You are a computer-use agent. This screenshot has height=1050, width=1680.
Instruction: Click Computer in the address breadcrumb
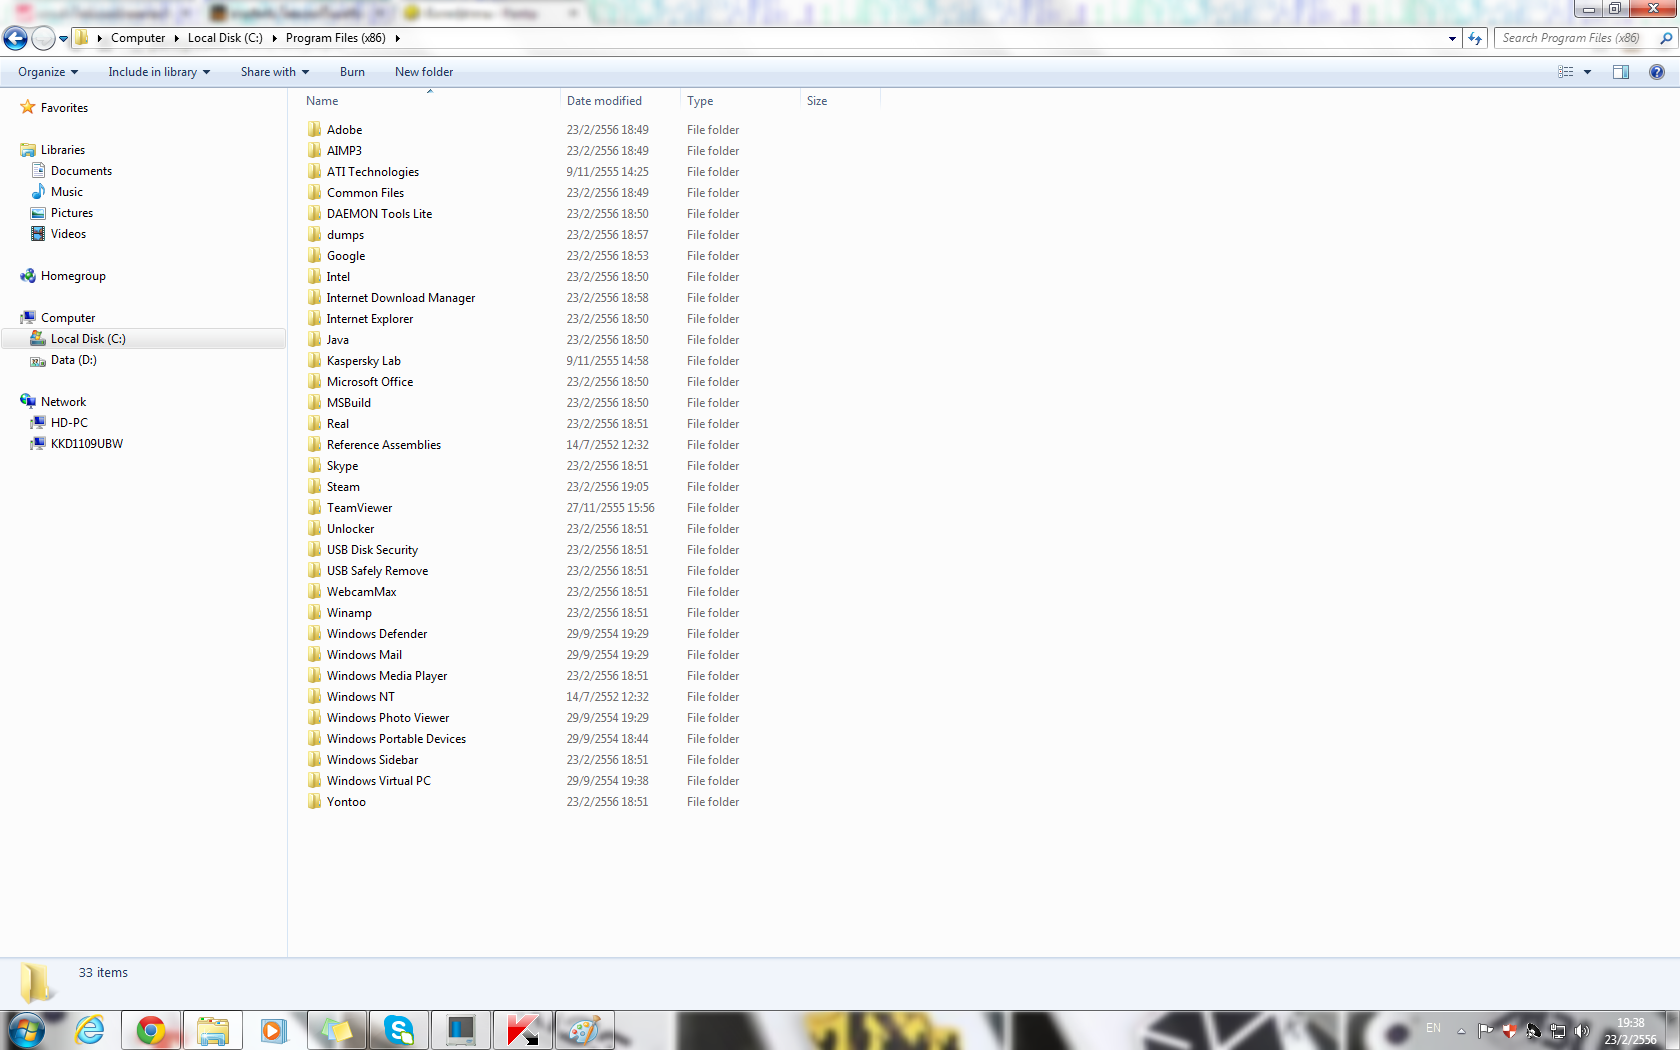(x=138, y=38)
